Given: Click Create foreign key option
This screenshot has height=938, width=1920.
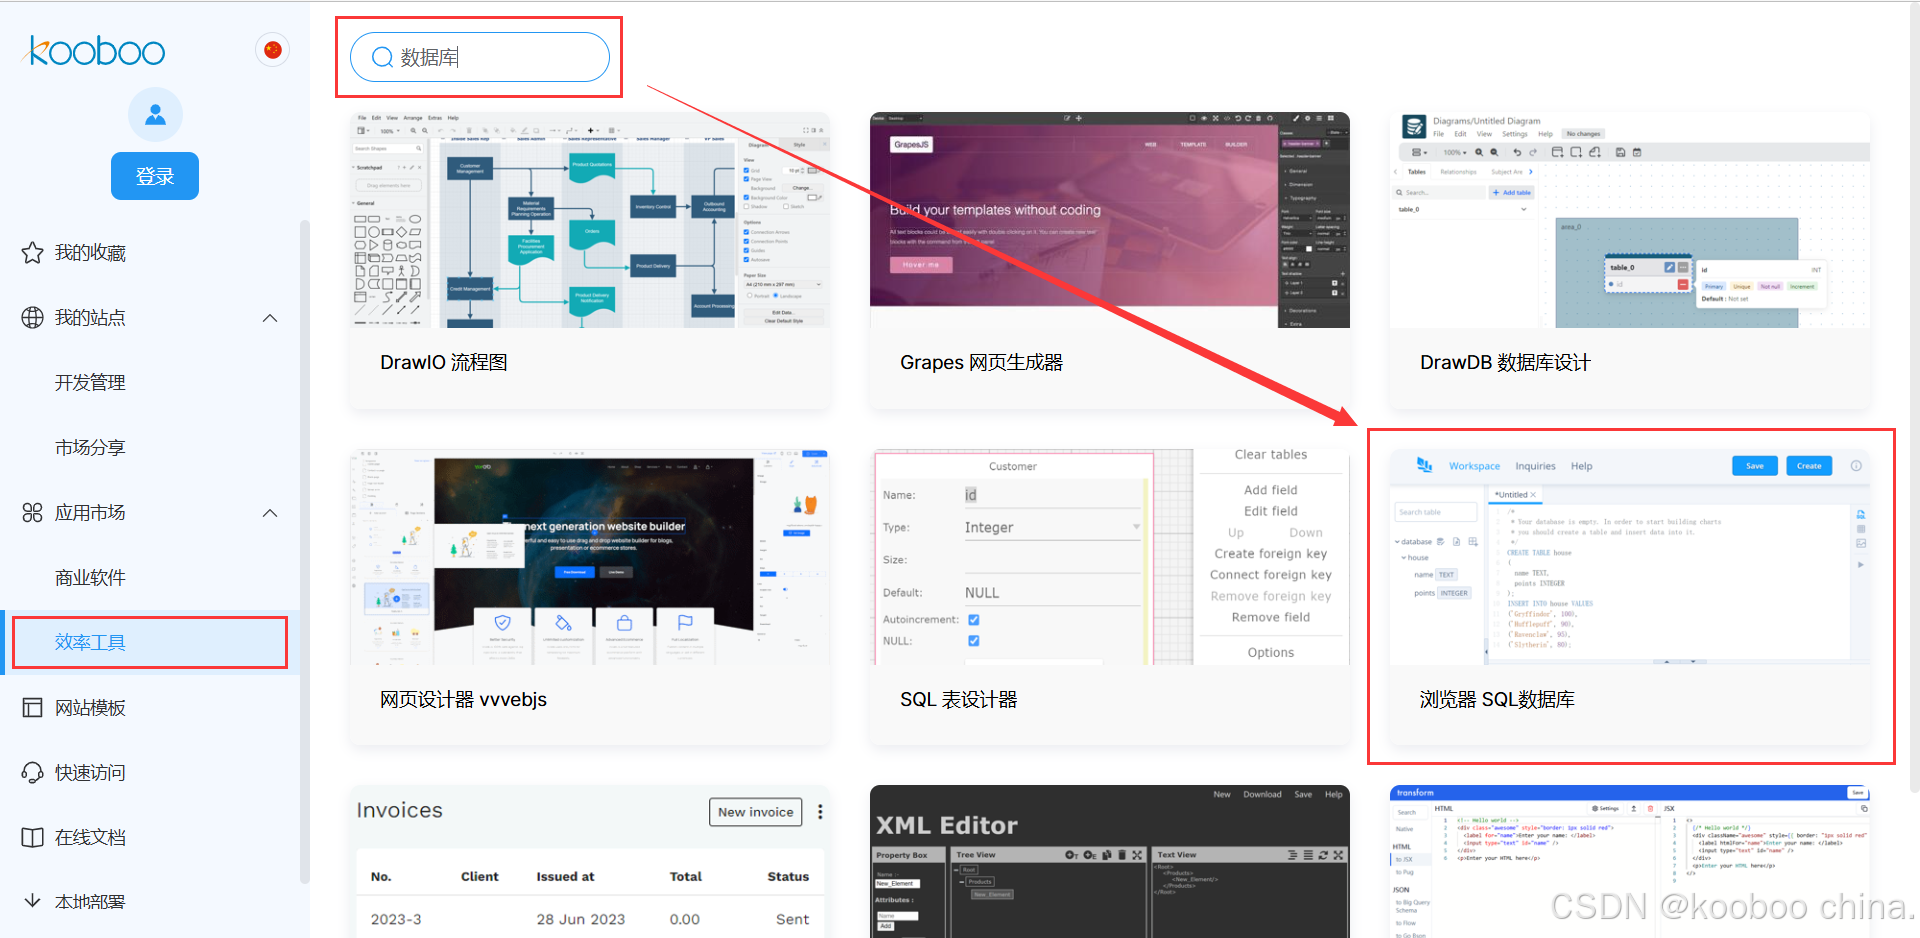Looking at the screenshot, I should 1271,554.
